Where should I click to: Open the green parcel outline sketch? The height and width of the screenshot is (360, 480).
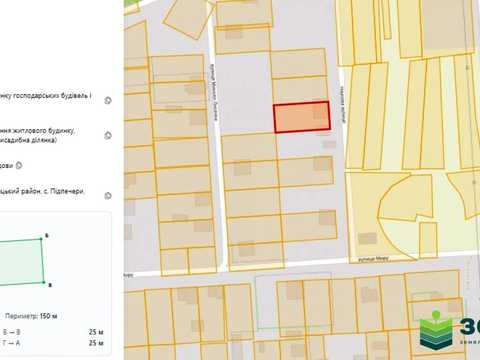coord(22,262)
